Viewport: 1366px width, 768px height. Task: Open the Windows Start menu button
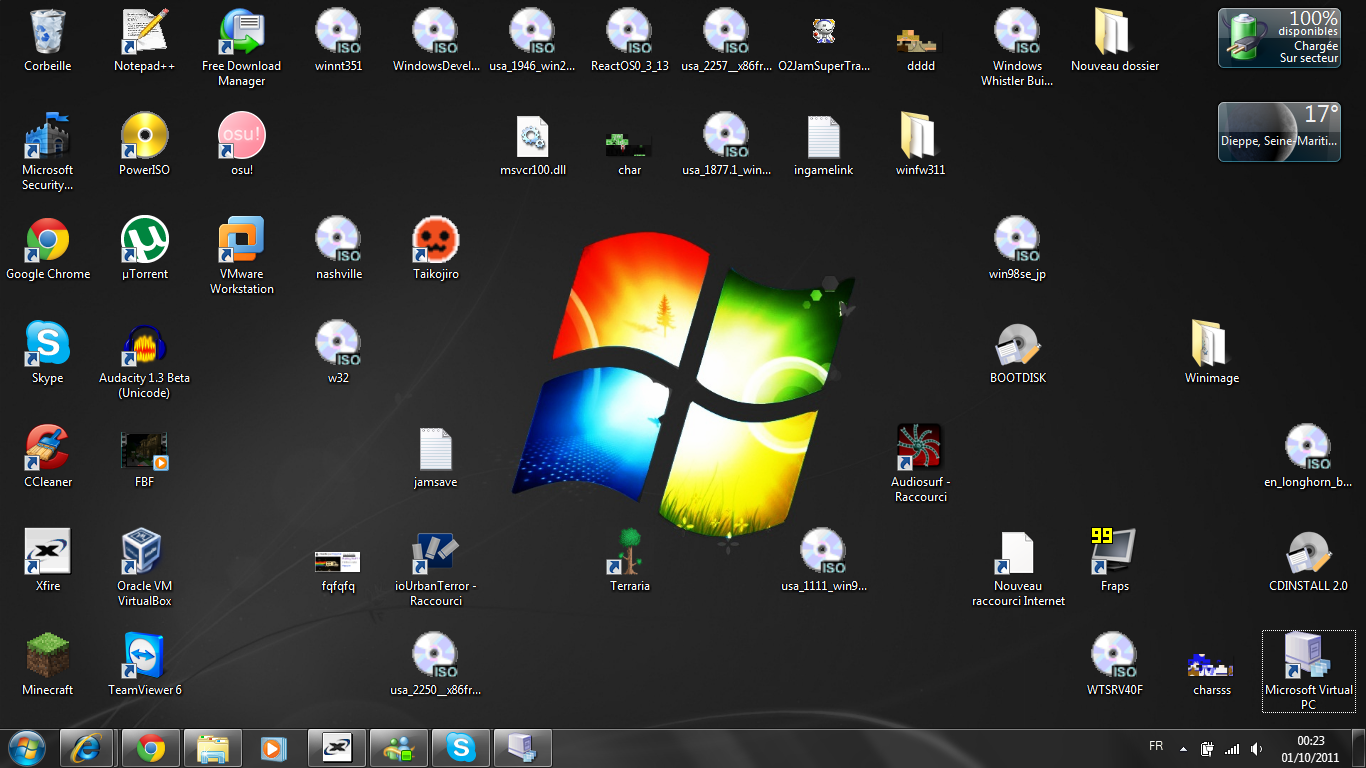[26, 748]
